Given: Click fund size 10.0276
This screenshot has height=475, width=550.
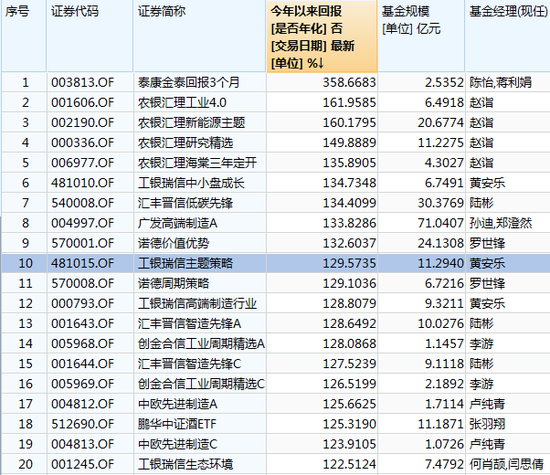Looking at the screenshot, I should point(441,323).
